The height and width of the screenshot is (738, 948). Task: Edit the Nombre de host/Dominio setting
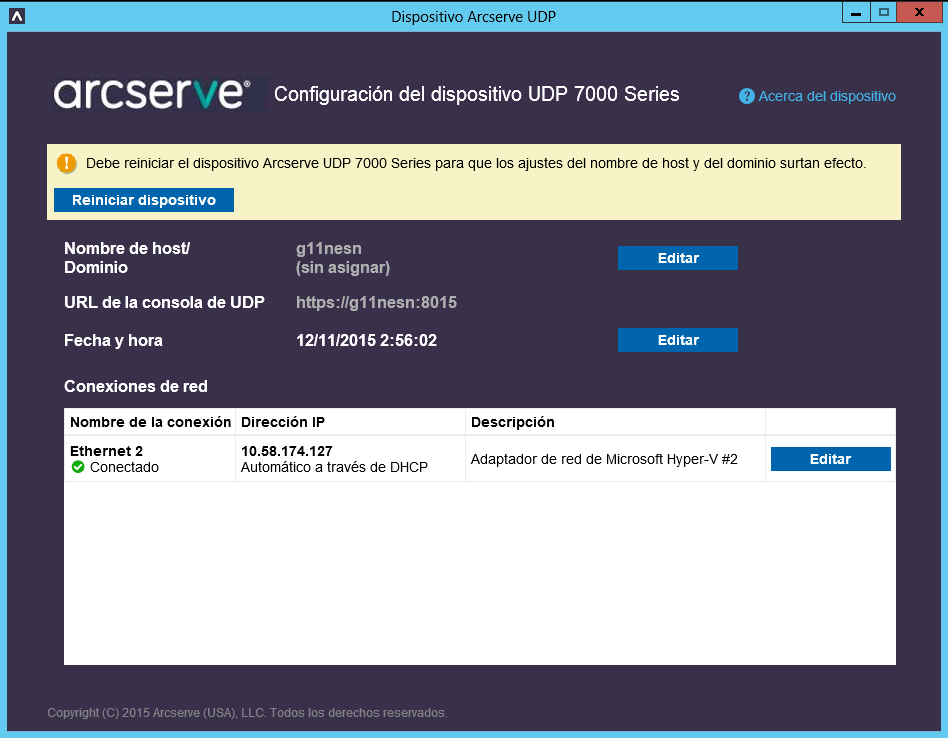point(678,258)
